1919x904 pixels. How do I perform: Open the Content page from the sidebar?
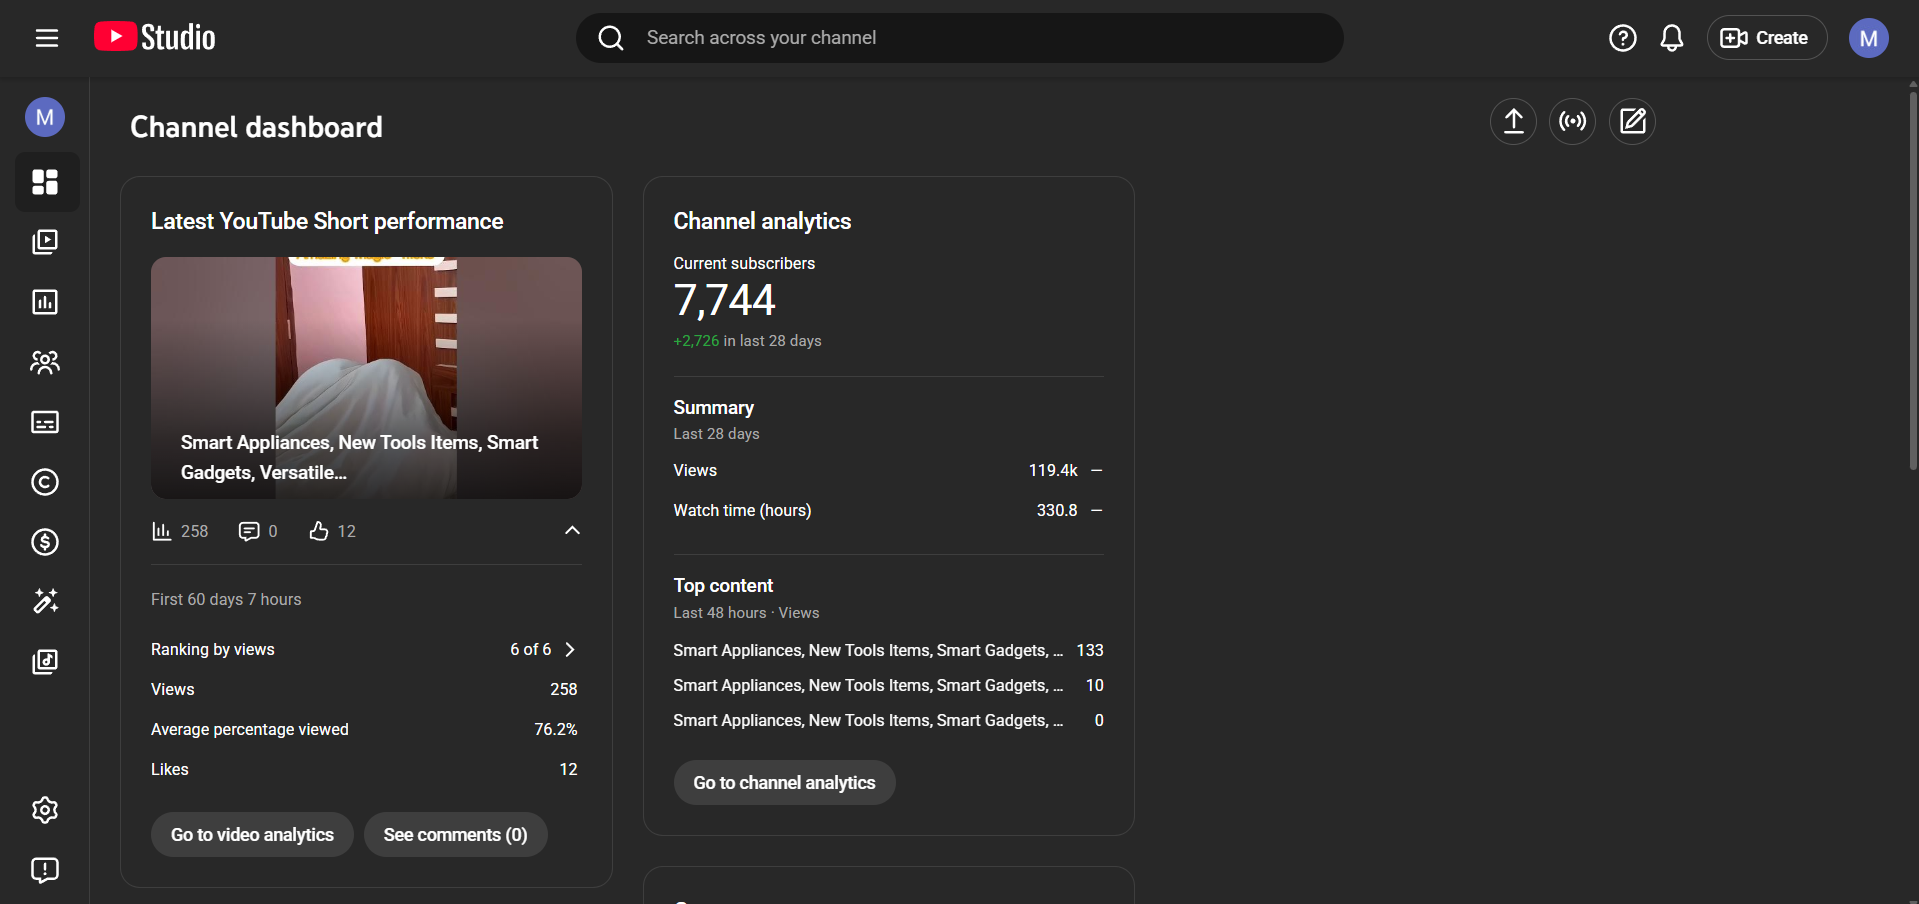click(x=45, y=242)
